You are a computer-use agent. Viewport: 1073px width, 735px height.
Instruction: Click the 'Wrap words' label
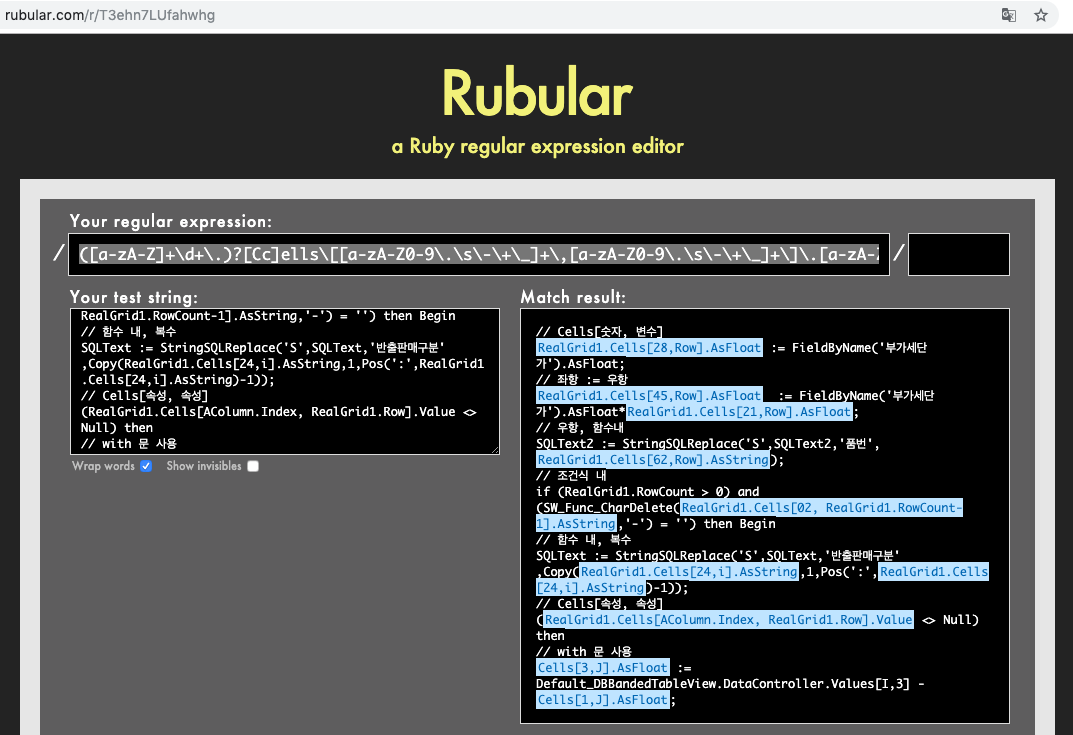[103, 466]
